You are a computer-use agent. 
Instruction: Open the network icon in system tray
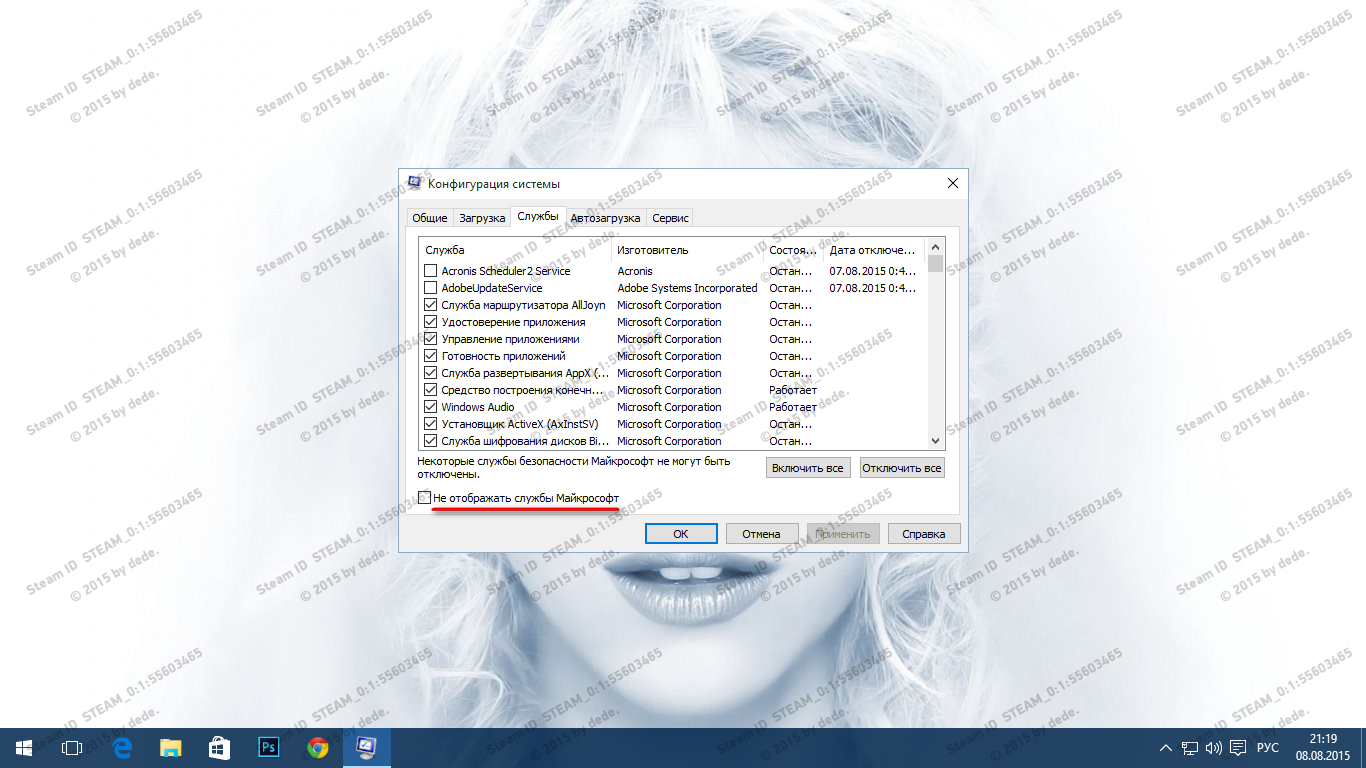click(1190, 748)
